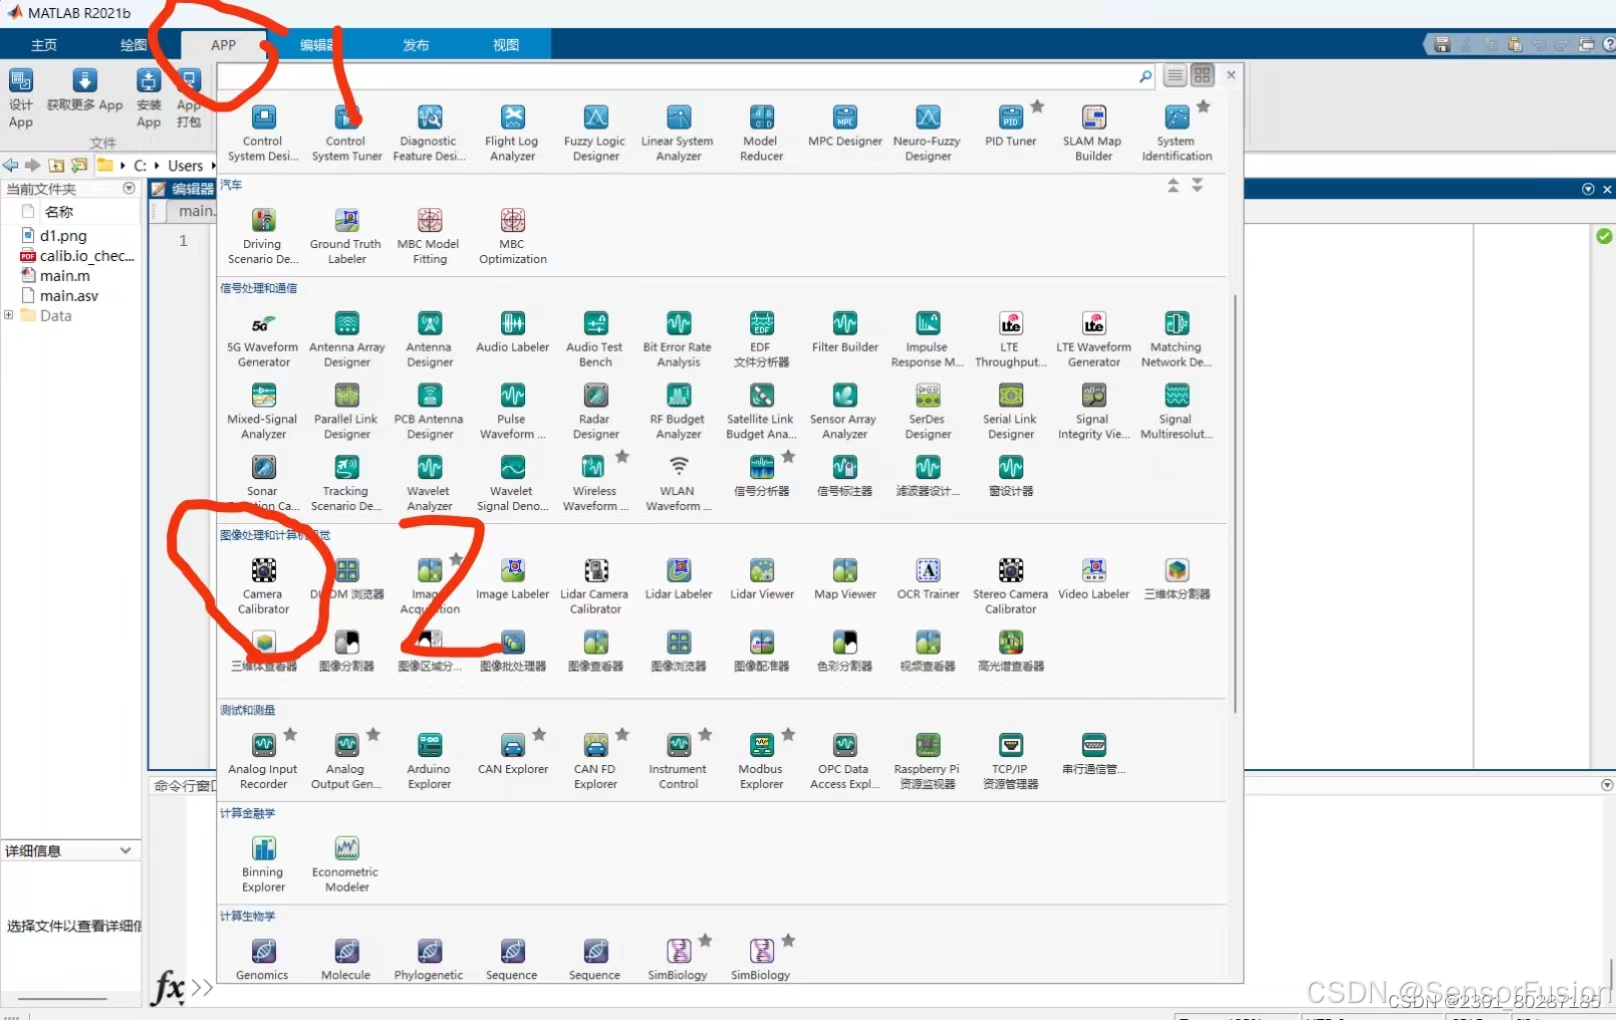Open the Image Labeler app
The image size is (1616, 1020).
512,579
